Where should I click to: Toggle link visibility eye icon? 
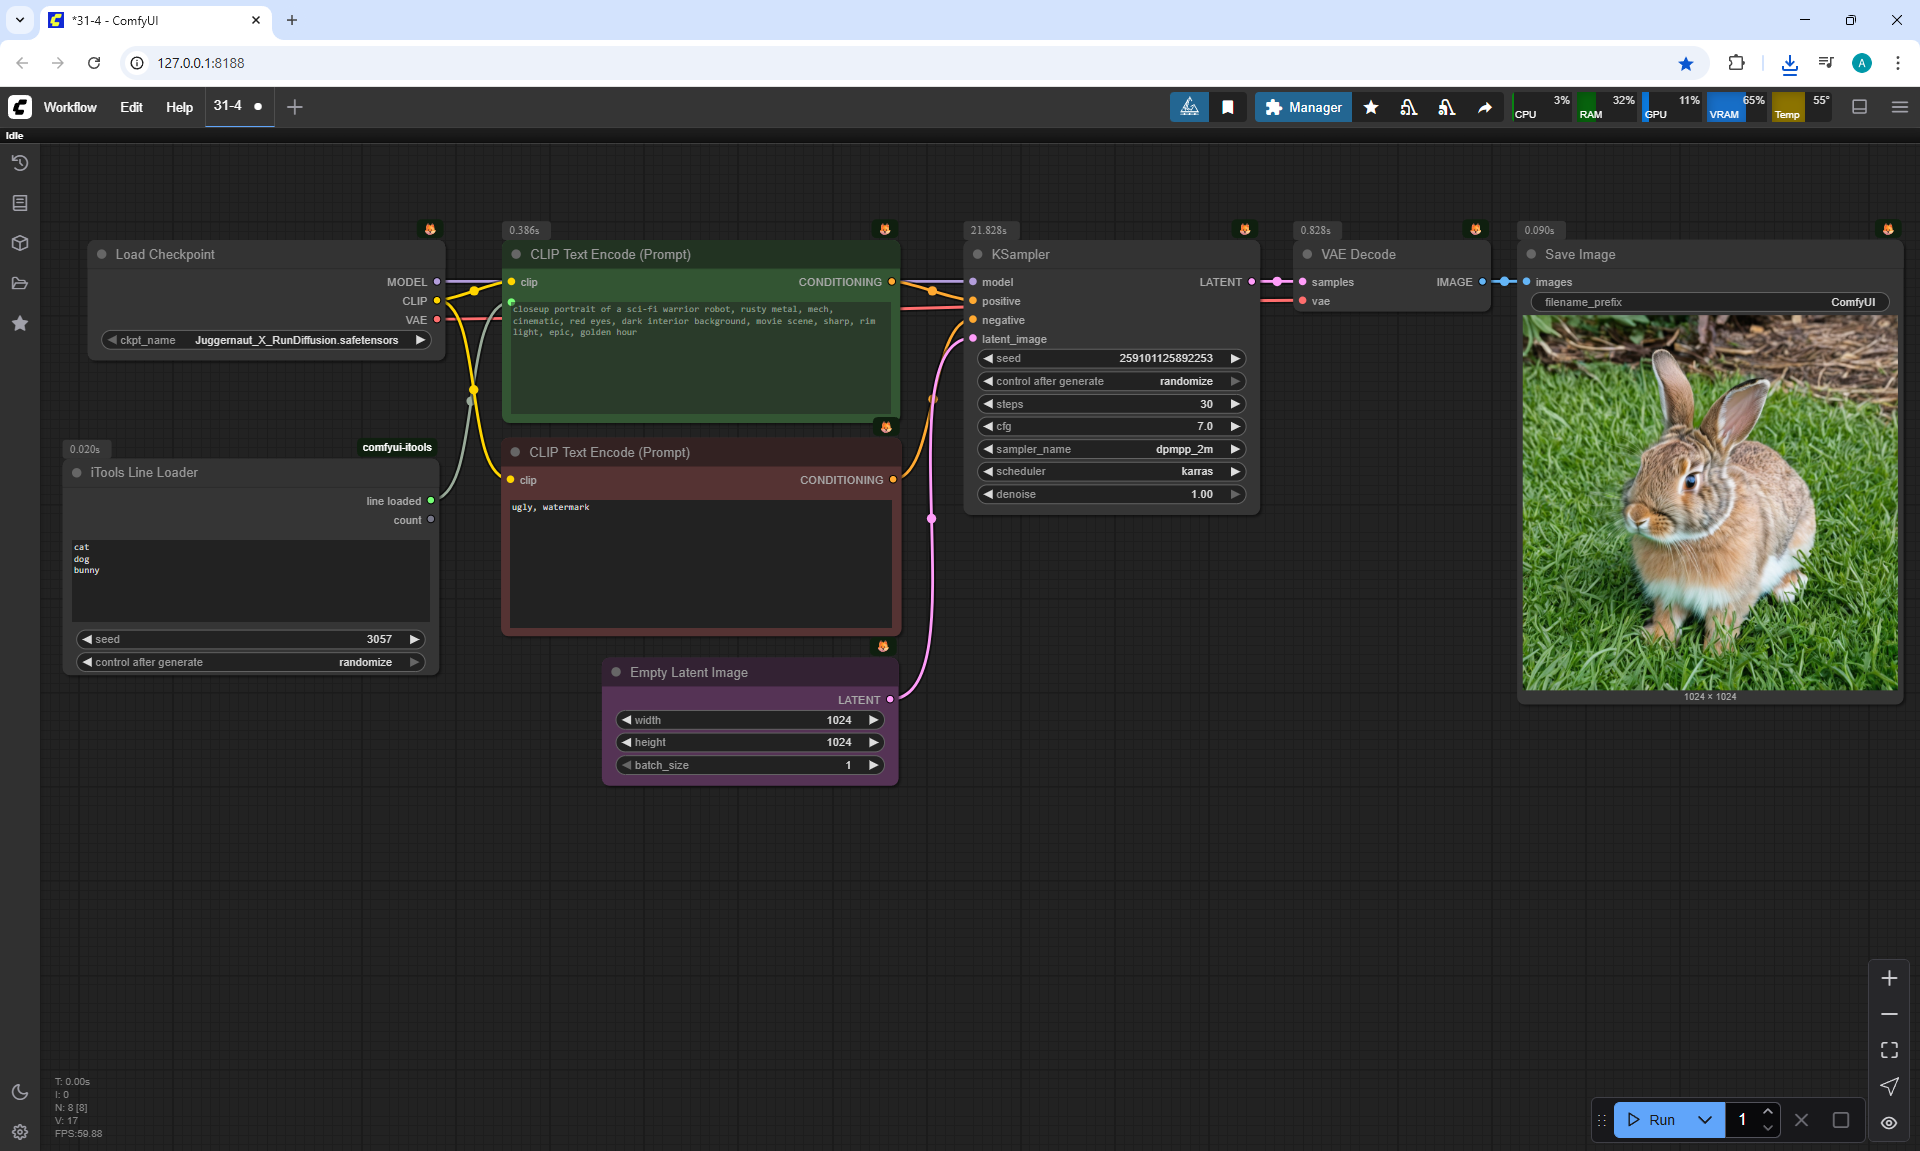(1889, 1123)
